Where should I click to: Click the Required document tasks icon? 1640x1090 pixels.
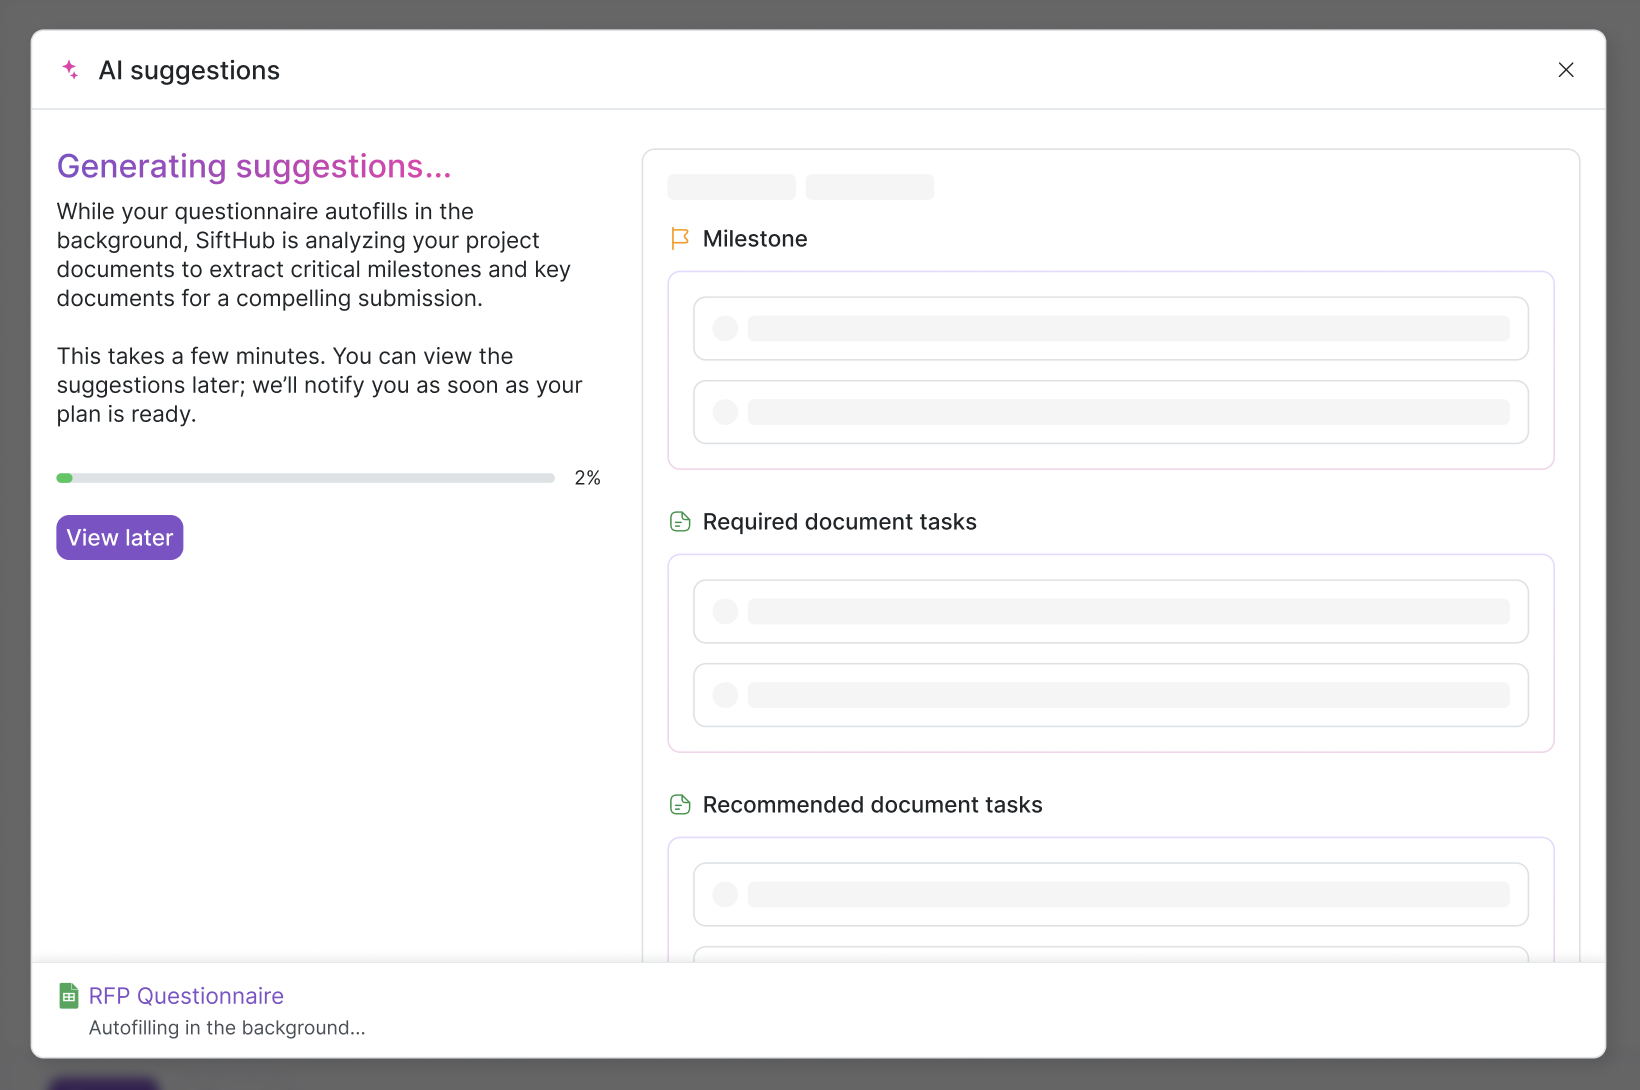680,522
